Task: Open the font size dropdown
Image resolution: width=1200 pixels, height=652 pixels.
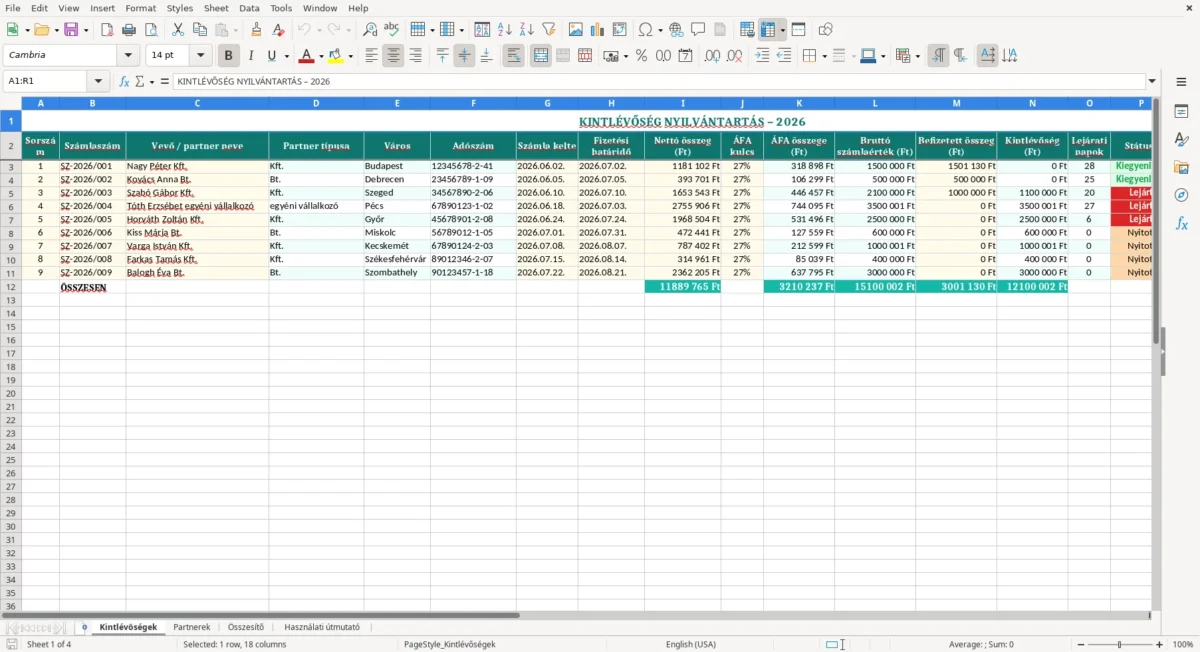Action: click(201, 56)
